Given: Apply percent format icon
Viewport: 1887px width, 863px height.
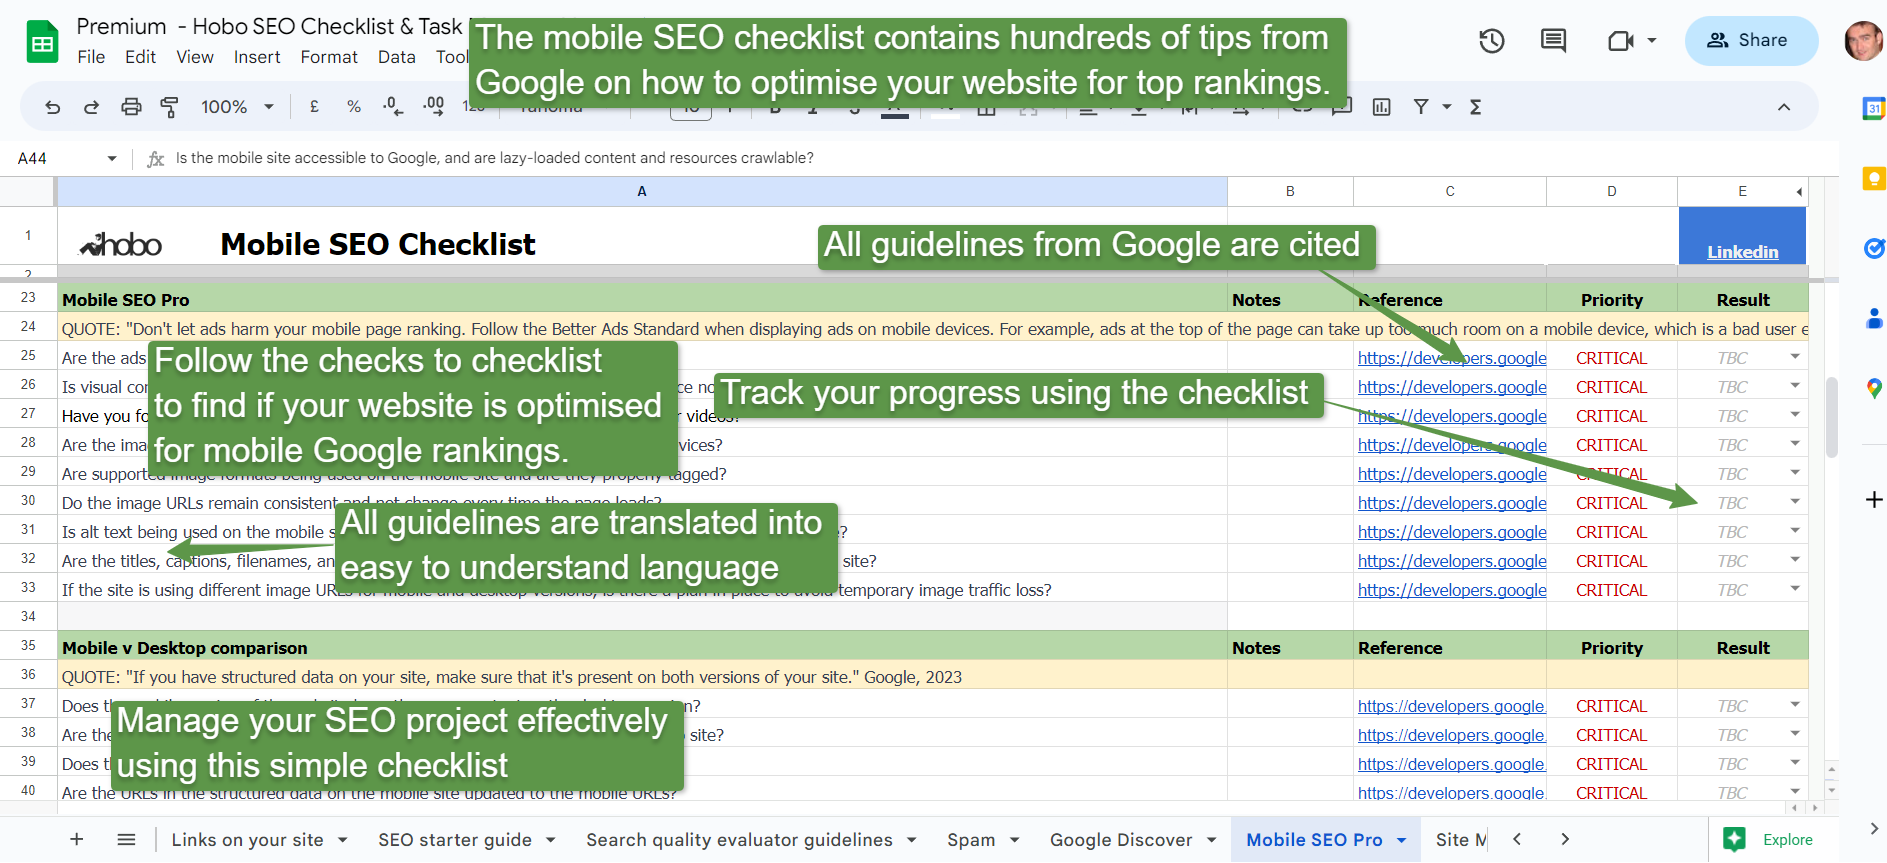Looking at the screenshot, I should tap(354, 106).
